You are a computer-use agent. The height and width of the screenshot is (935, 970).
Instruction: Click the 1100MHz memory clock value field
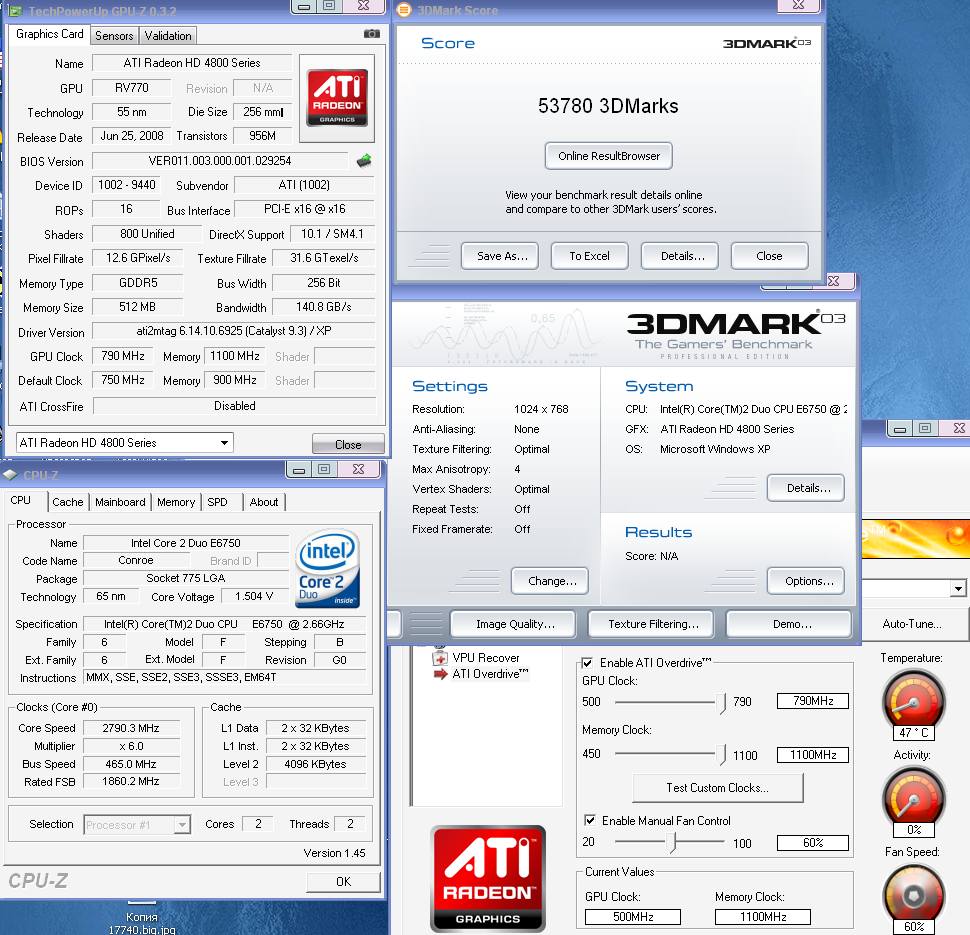tap(813, 755)
